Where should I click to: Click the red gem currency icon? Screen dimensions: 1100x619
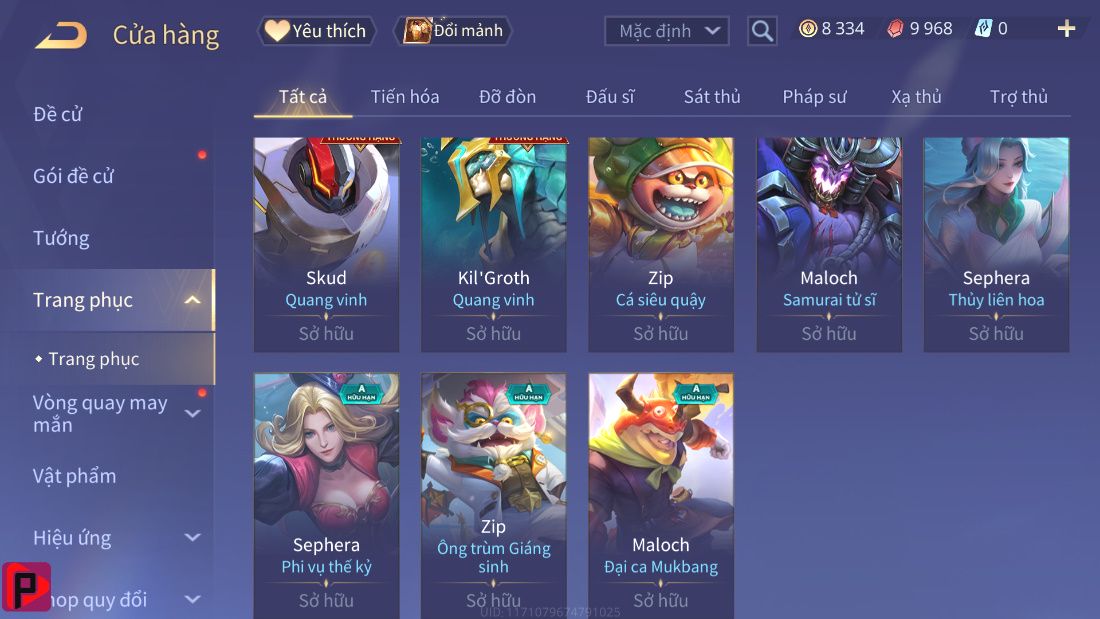[x=895, y=29]
